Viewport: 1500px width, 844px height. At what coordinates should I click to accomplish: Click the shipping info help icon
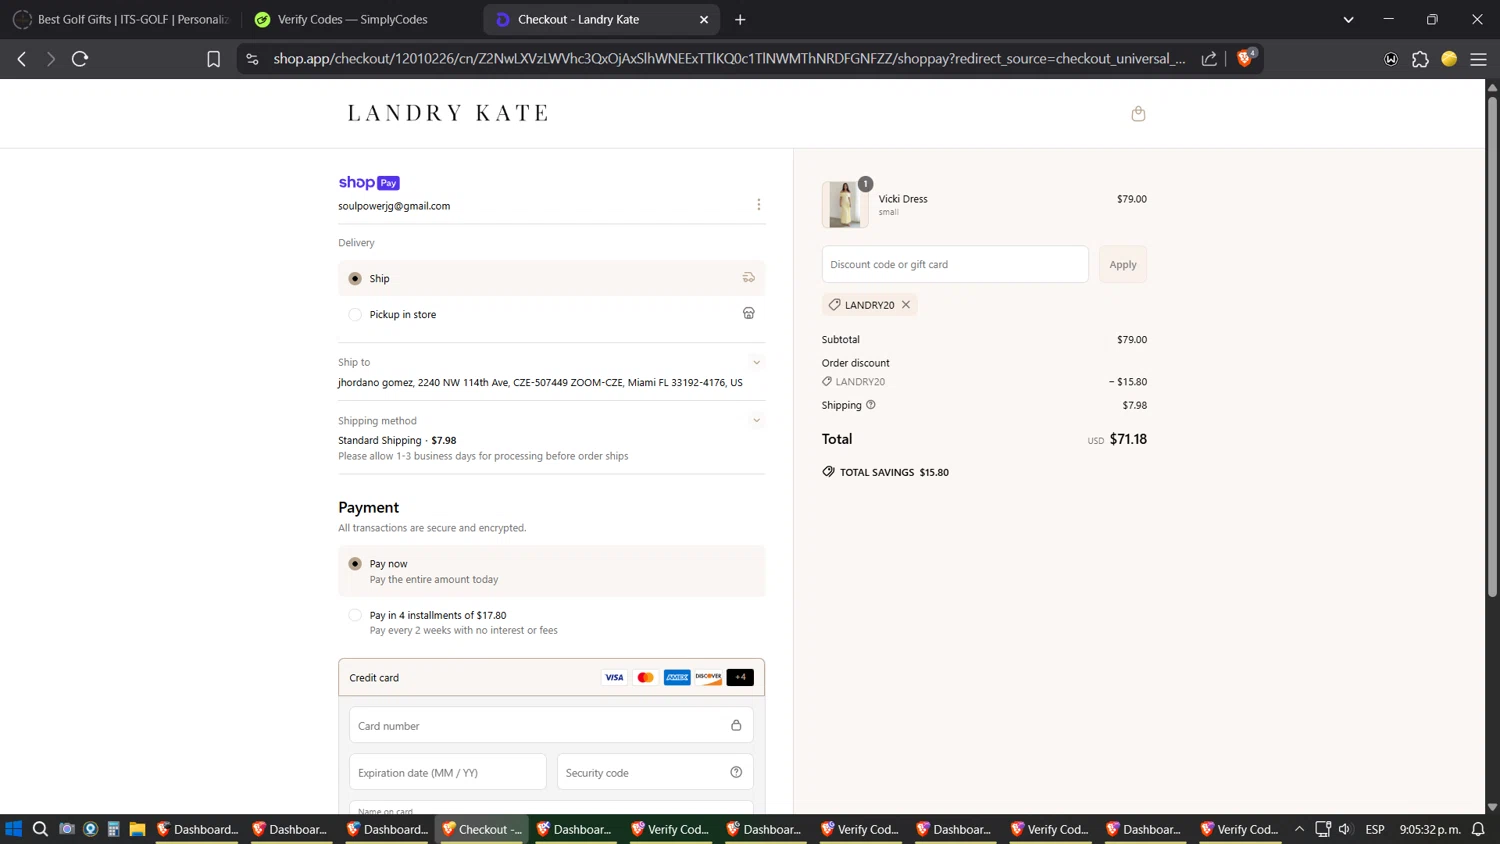[x=871, y=405]
